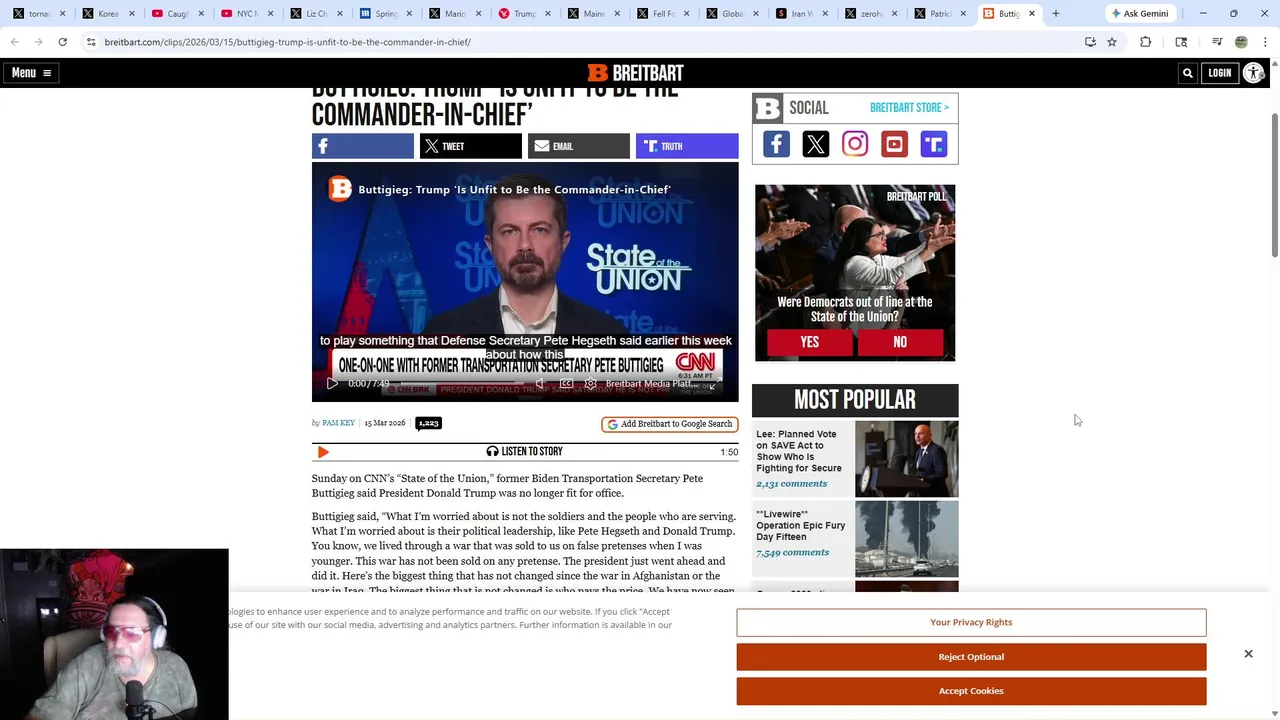Open the 1,223 comments bubble
1280x720 pixels.
[x=428, y=423]
